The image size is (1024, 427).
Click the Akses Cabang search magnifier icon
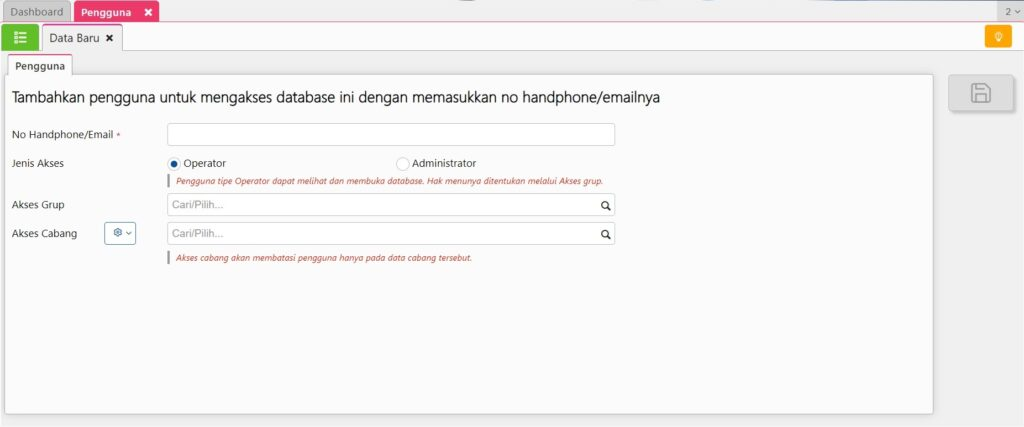(605, 234)
